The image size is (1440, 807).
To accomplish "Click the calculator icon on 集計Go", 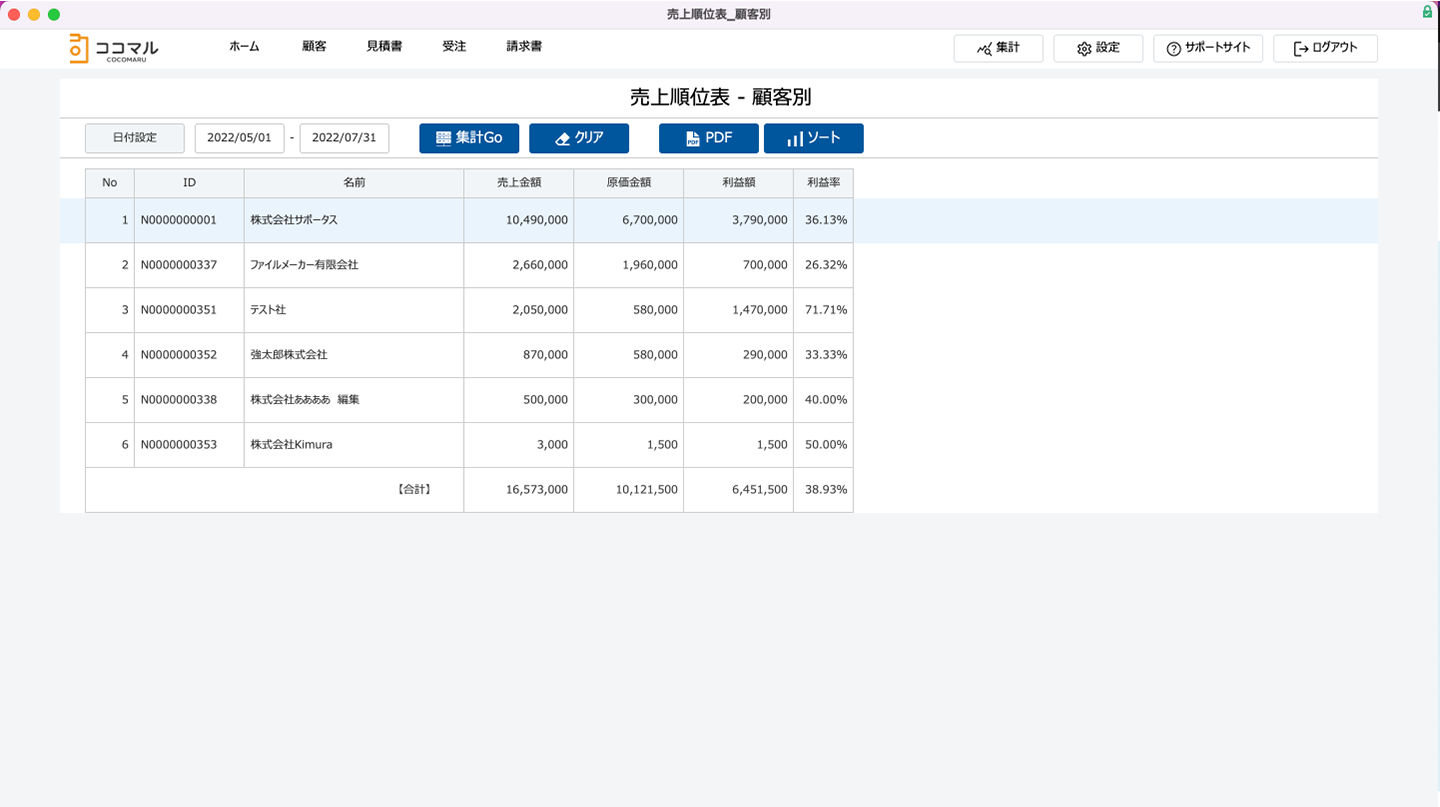I will 443,138.
